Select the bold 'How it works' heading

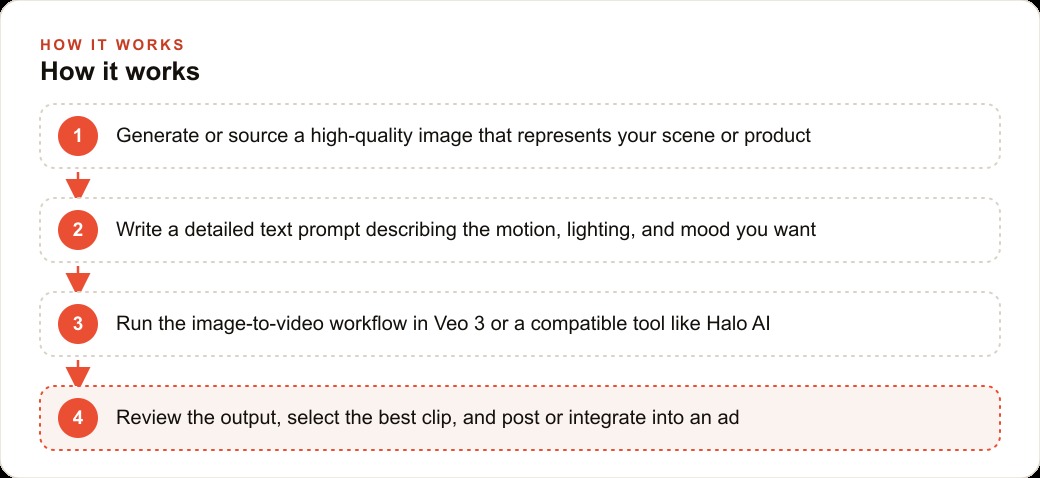click(x=120, y=71)
